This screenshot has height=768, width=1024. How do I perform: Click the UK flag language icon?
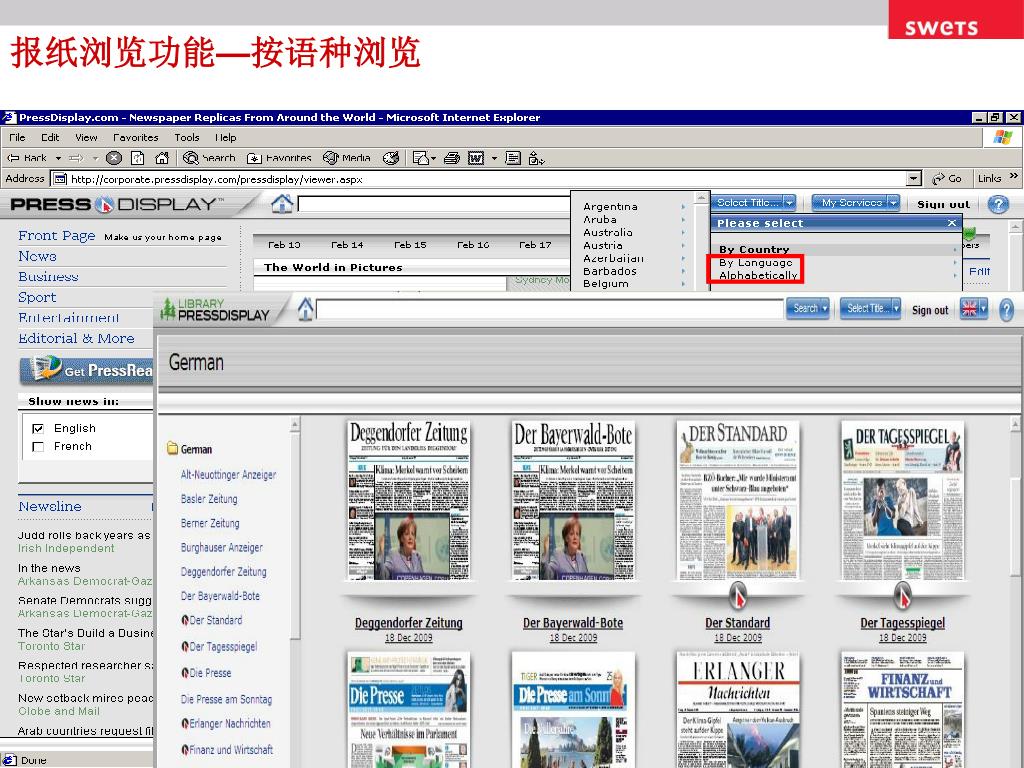click(969, 309)
